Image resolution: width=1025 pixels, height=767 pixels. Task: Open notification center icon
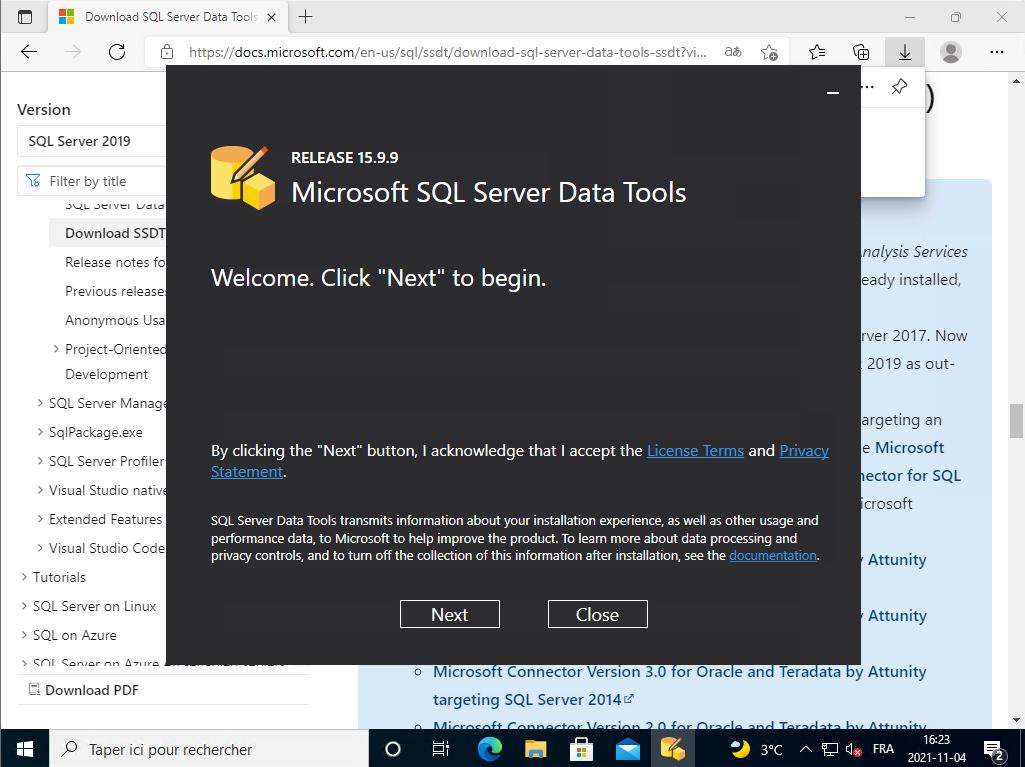[994, 750]
